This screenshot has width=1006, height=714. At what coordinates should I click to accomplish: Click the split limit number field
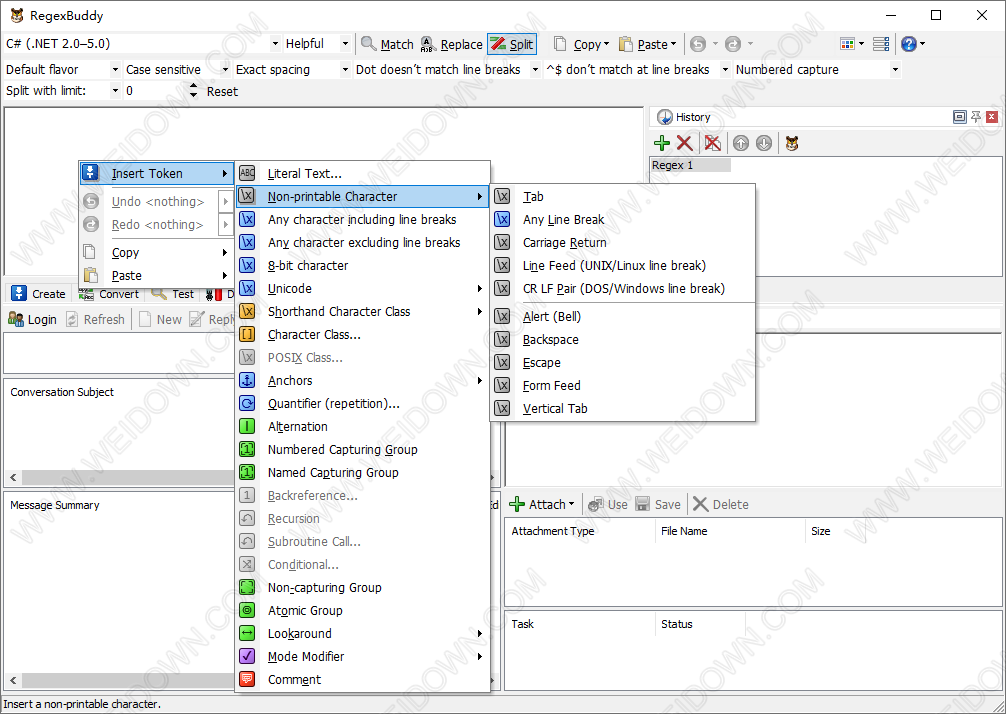coord(157,90)
